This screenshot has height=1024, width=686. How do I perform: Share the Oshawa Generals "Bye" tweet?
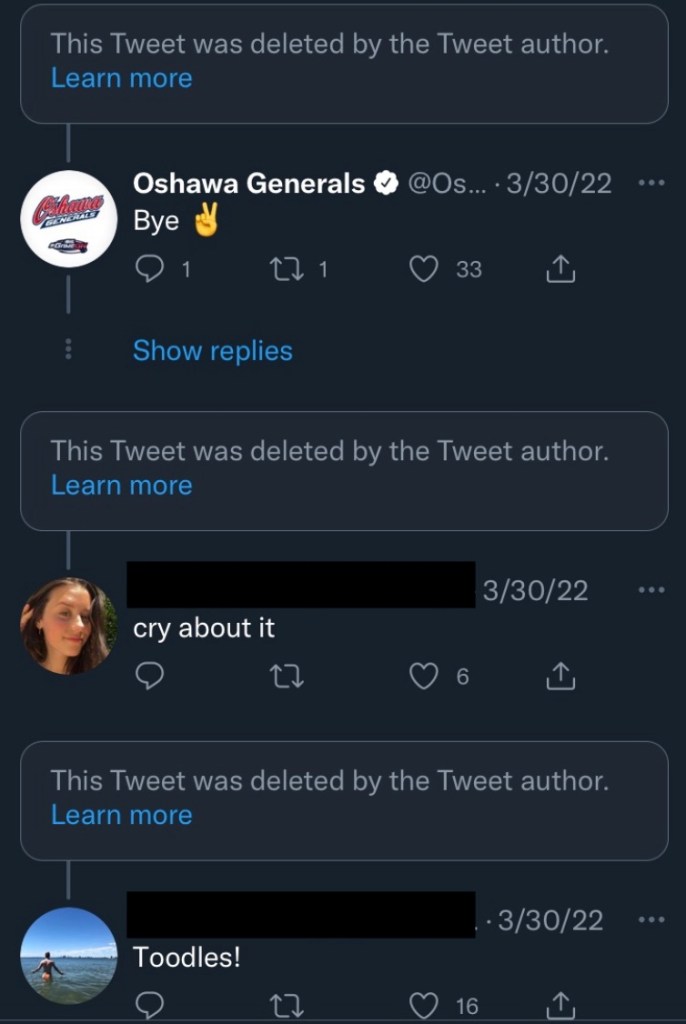561,269
